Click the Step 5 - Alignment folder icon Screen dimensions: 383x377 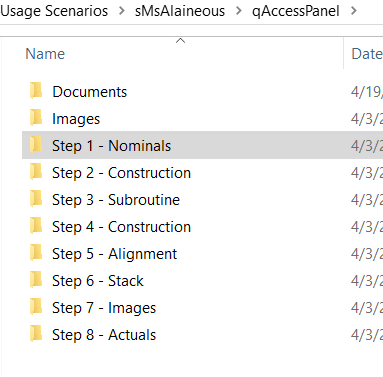point(36,253)
